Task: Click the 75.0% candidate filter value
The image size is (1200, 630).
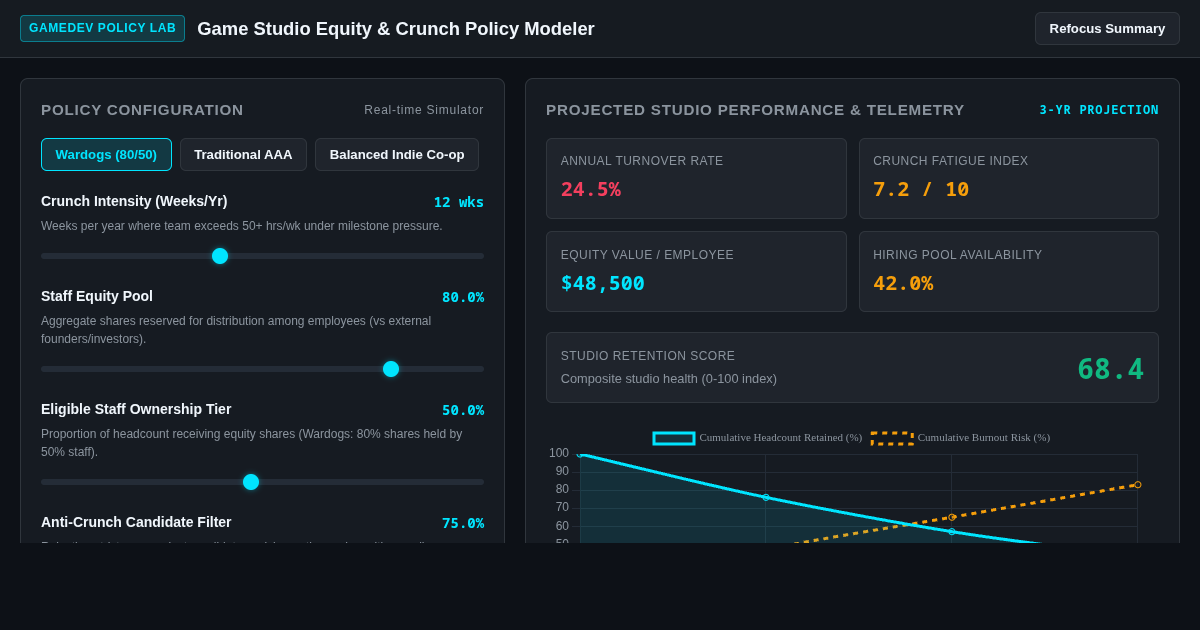Action: coord(463,523)
